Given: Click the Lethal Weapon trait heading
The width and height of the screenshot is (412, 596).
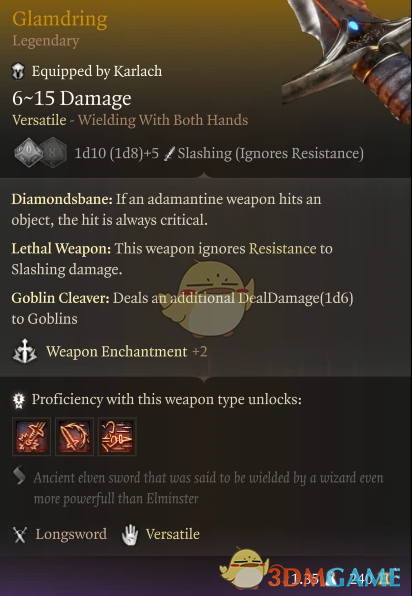Looking at the screenshot, I should (61, 249).
